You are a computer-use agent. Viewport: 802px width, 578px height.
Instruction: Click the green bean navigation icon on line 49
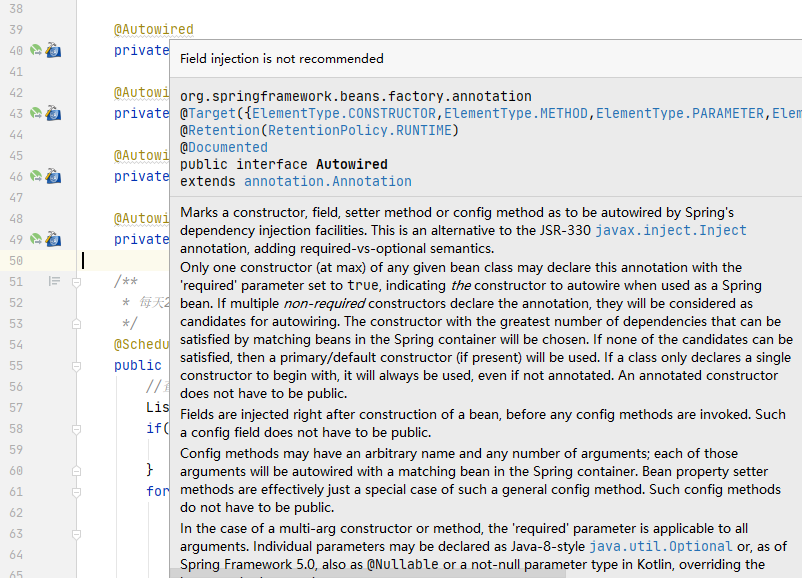click(x=36, y=239)
